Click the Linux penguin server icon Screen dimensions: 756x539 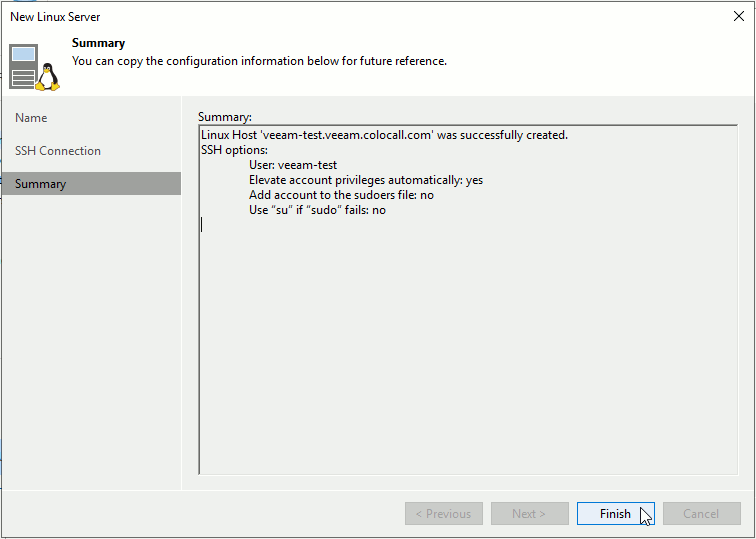pos(35,66)
